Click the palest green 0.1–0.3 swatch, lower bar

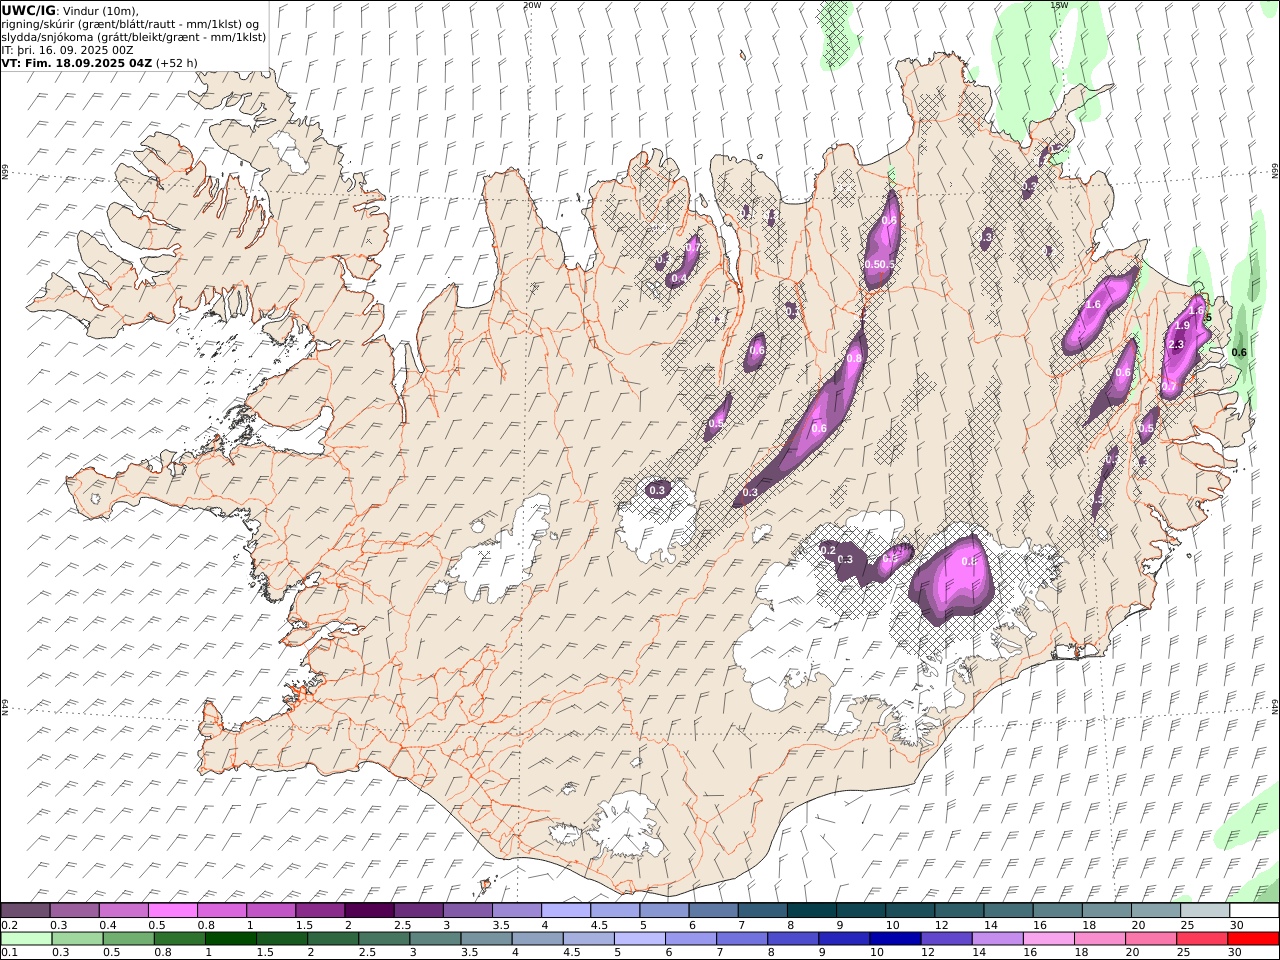25,938
